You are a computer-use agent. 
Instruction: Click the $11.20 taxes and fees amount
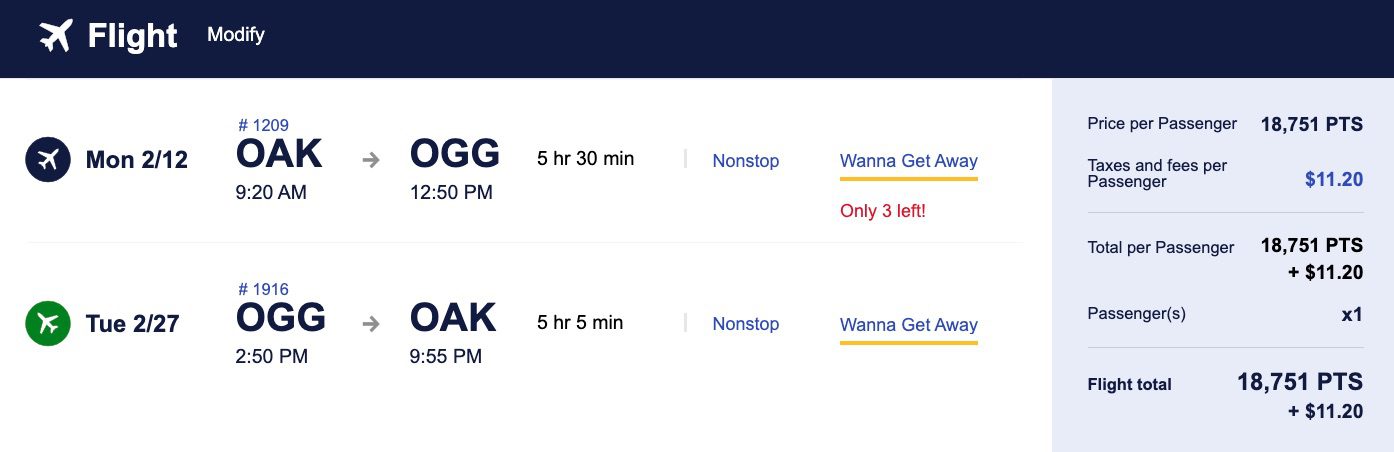pyautogui.click(x=1334, y=180)
